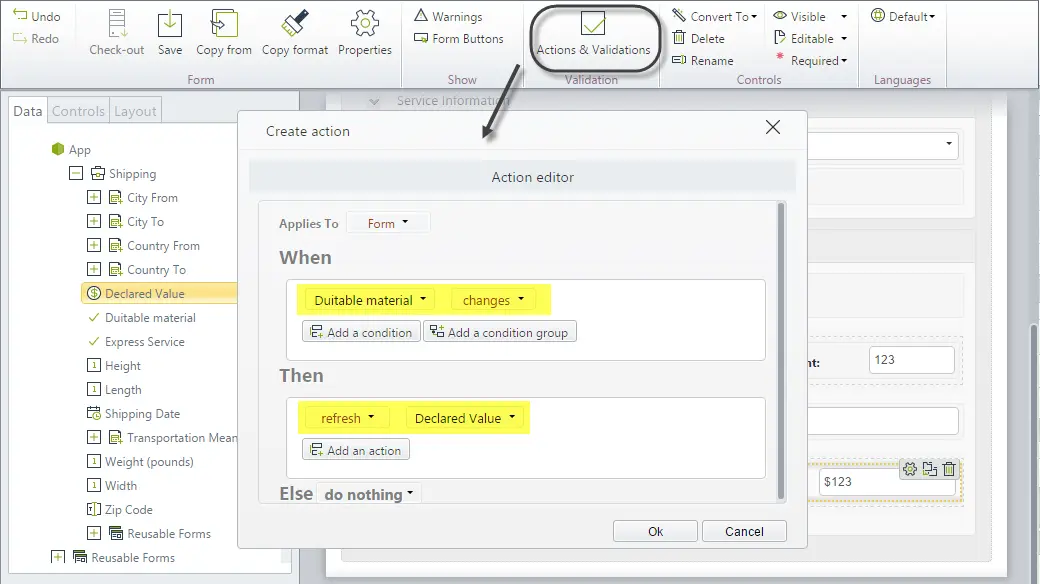Click the Undo button in ribbon

pyautogui.click(x=36, y=16)
